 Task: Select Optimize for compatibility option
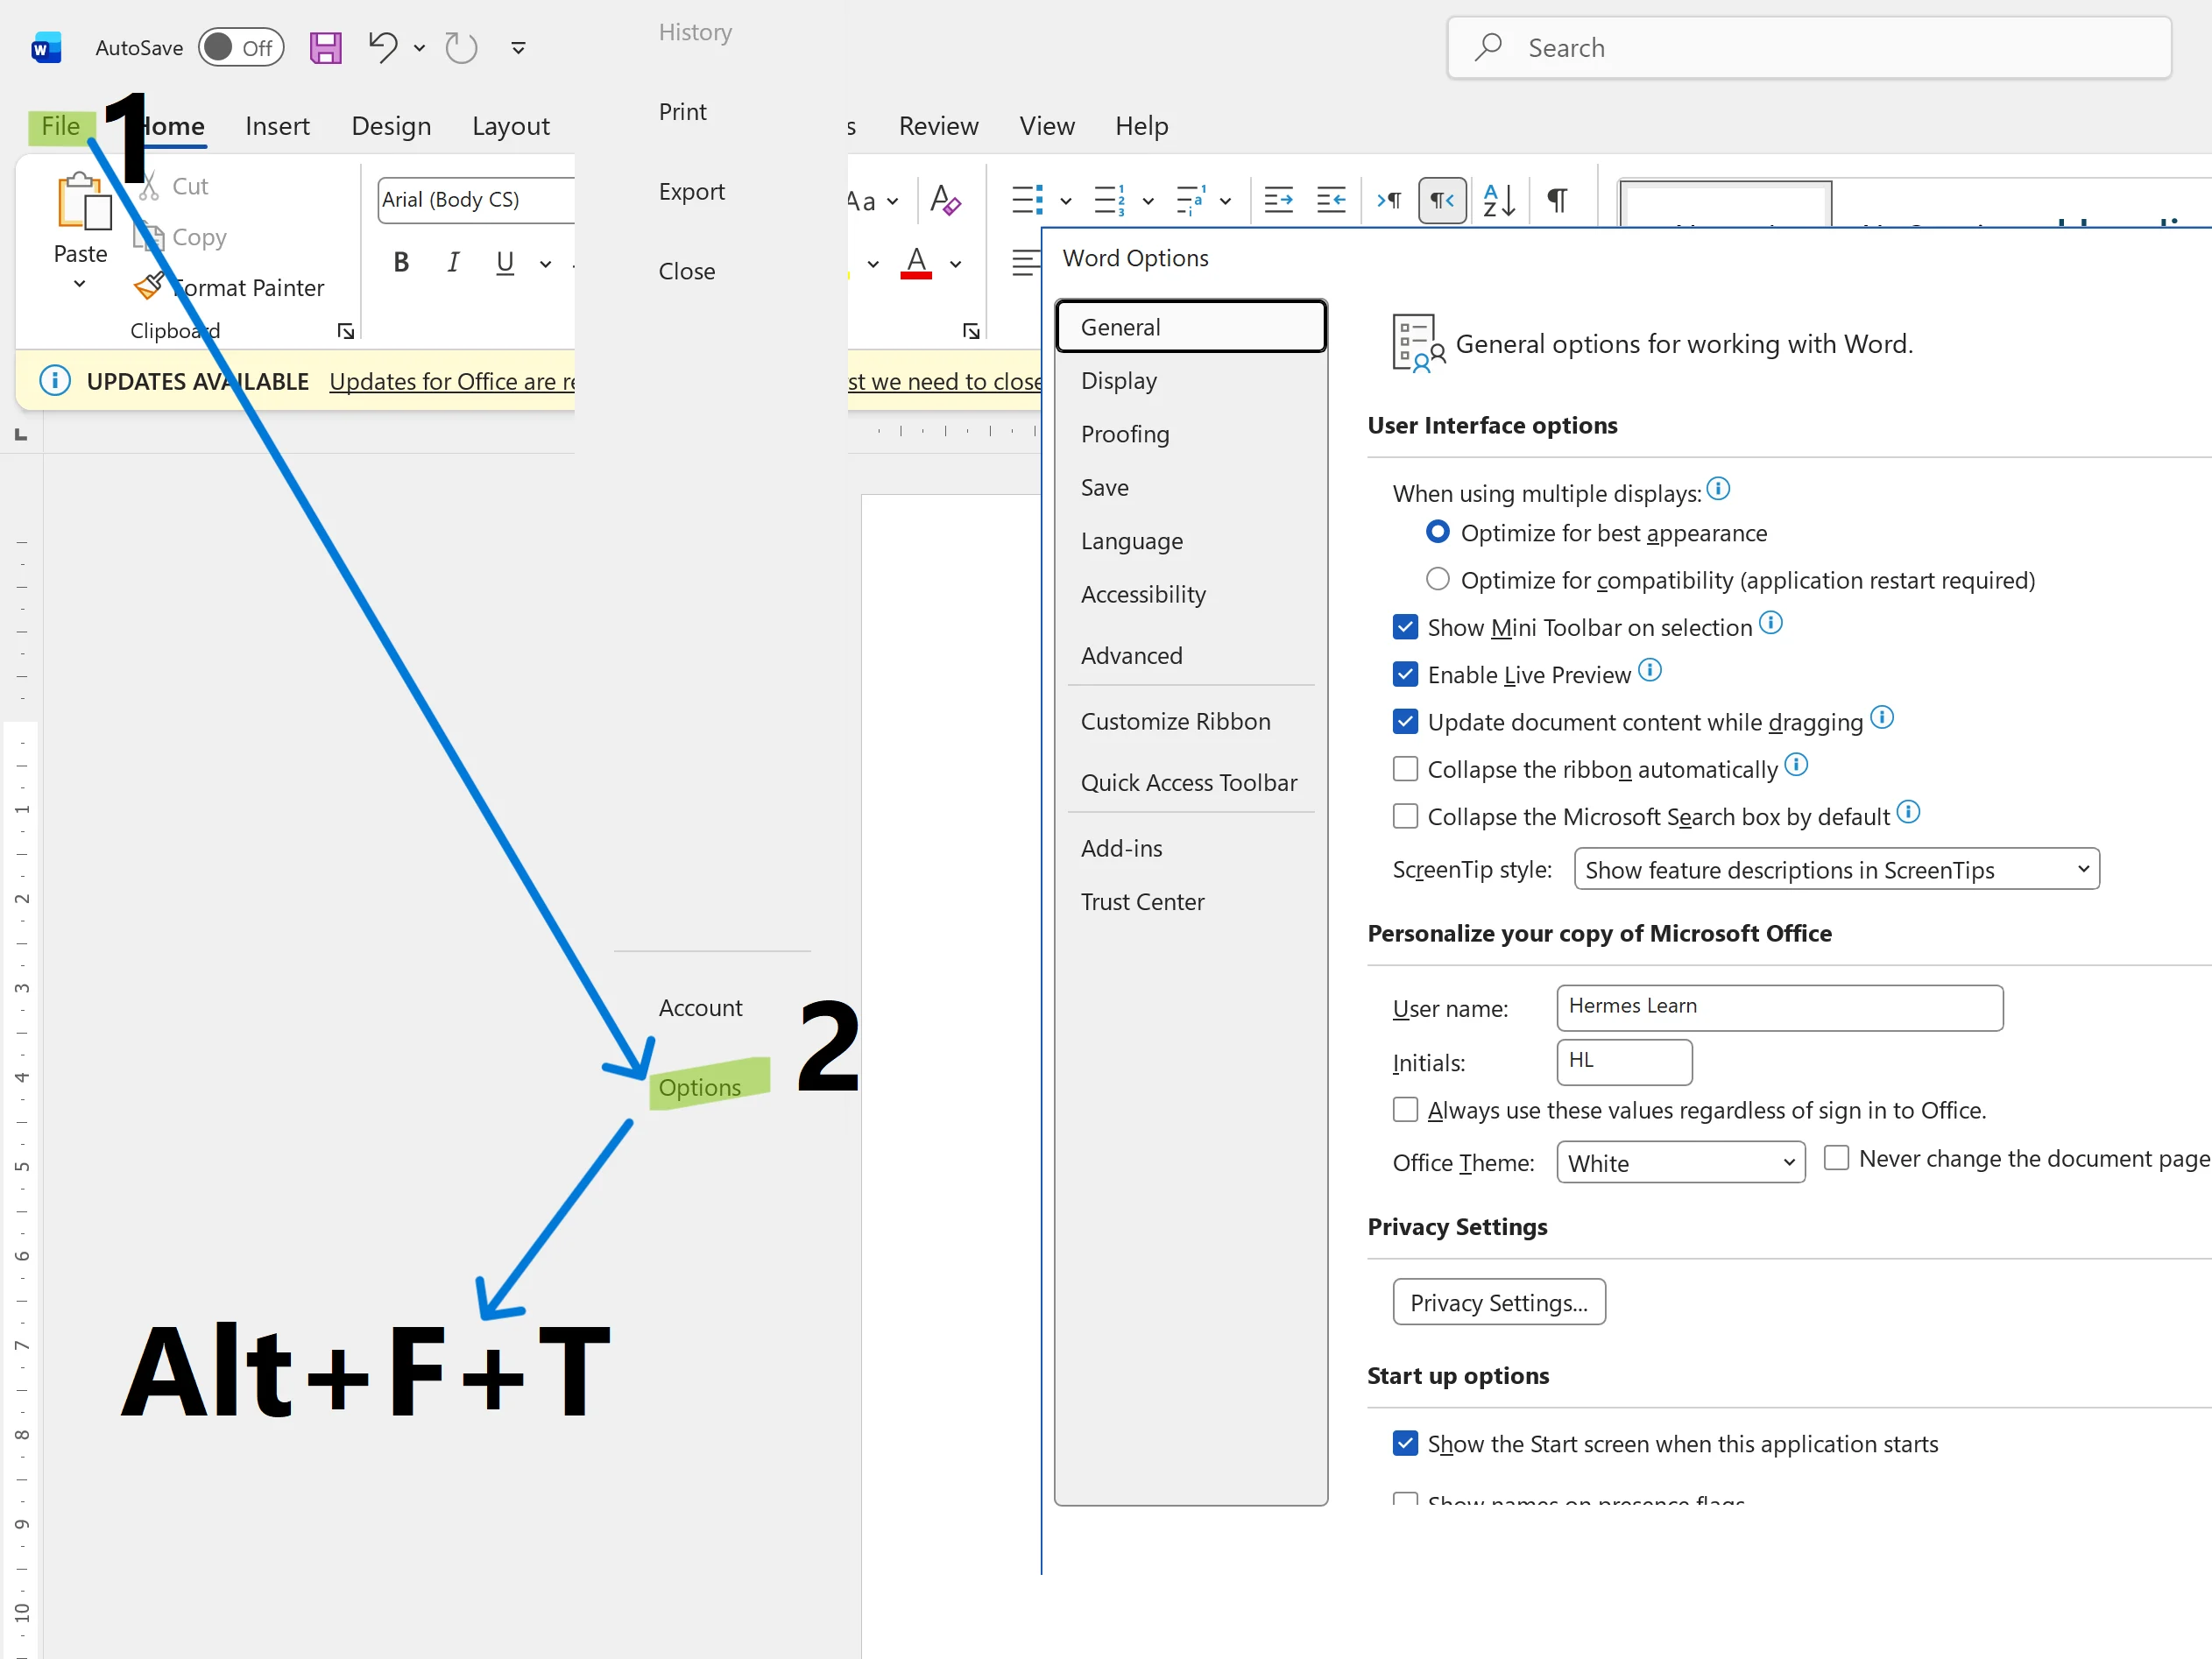1437,579
